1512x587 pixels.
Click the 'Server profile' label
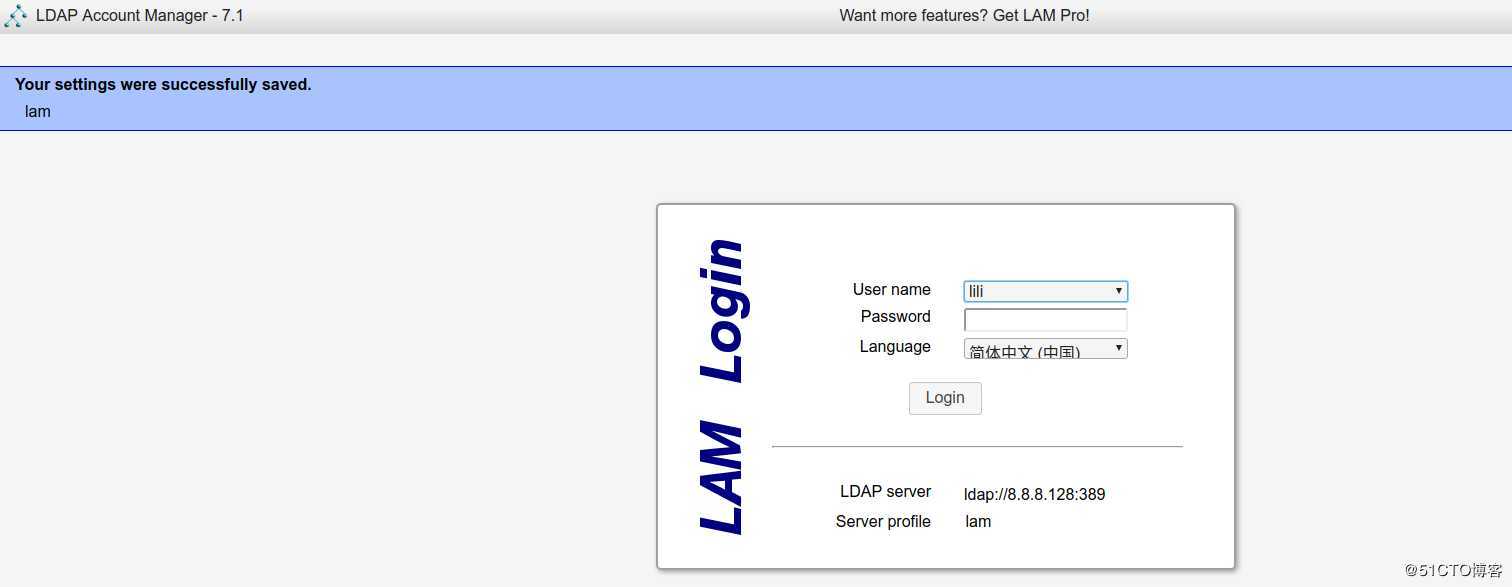(x=883, y=521)
